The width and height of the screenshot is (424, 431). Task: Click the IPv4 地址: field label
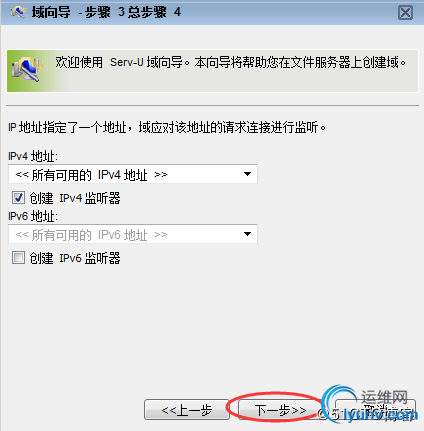click(x=33, y=156)
